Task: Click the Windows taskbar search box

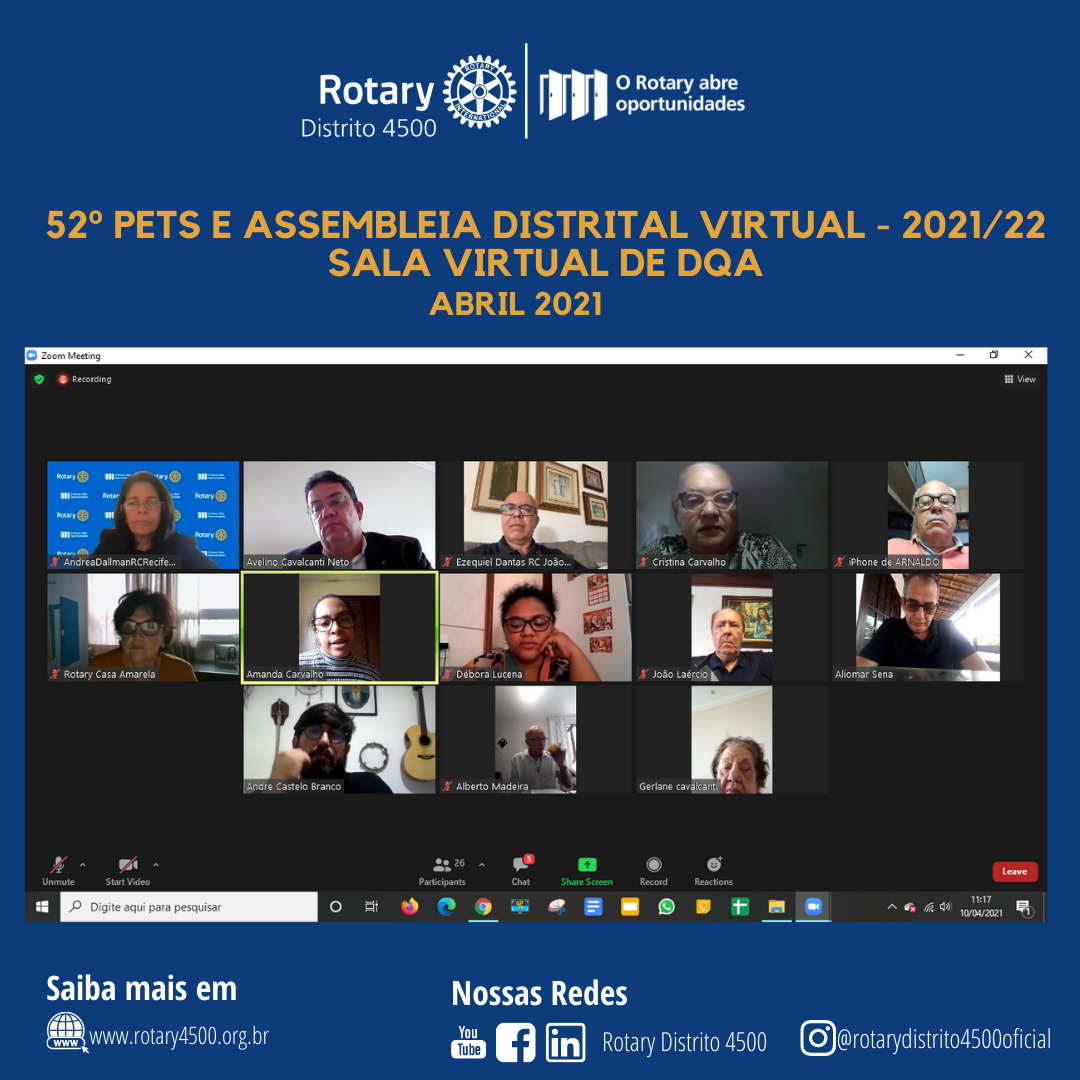Action: pos(190,907)
